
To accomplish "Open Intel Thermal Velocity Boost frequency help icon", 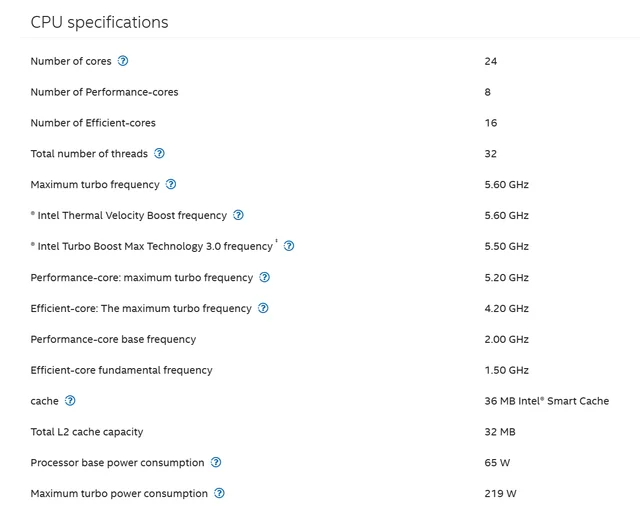I will (x=238, y=215).
